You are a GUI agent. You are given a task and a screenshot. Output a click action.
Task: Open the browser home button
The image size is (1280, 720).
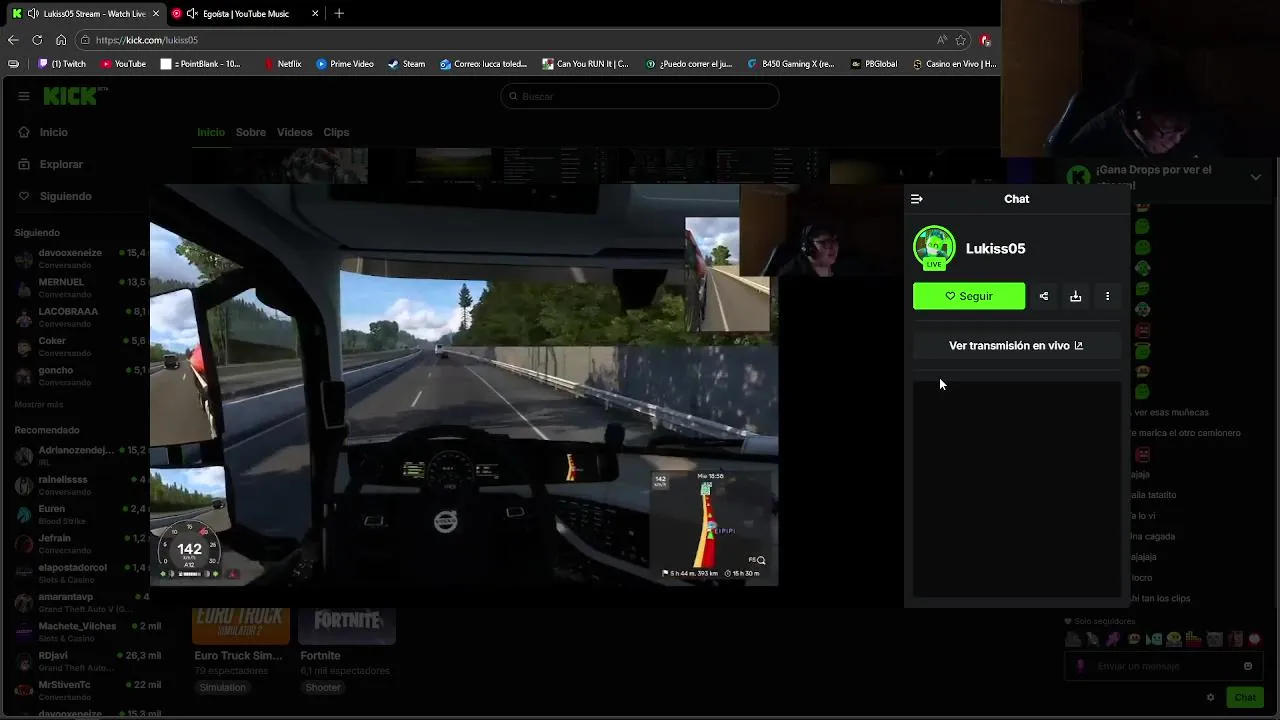click(x=61, y=40)
